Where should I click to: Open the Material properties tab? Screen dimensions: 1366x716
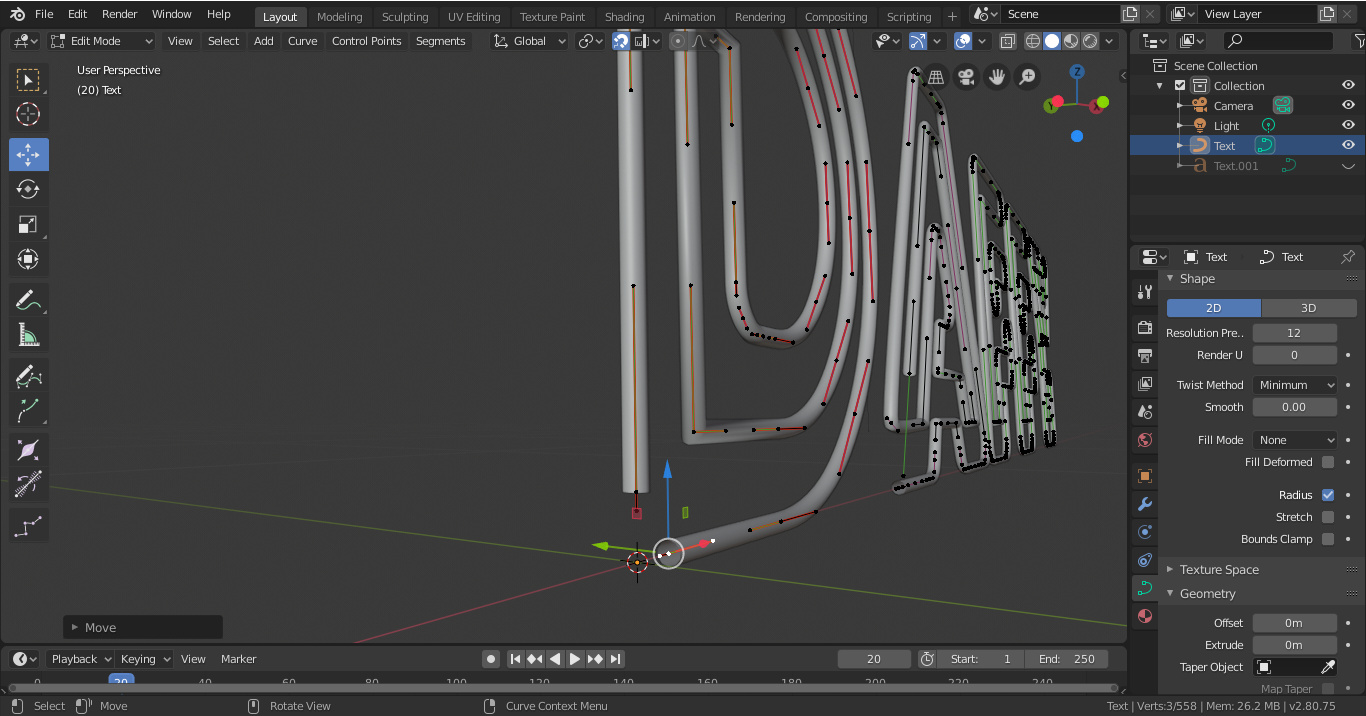click(x=1145, y=616)
